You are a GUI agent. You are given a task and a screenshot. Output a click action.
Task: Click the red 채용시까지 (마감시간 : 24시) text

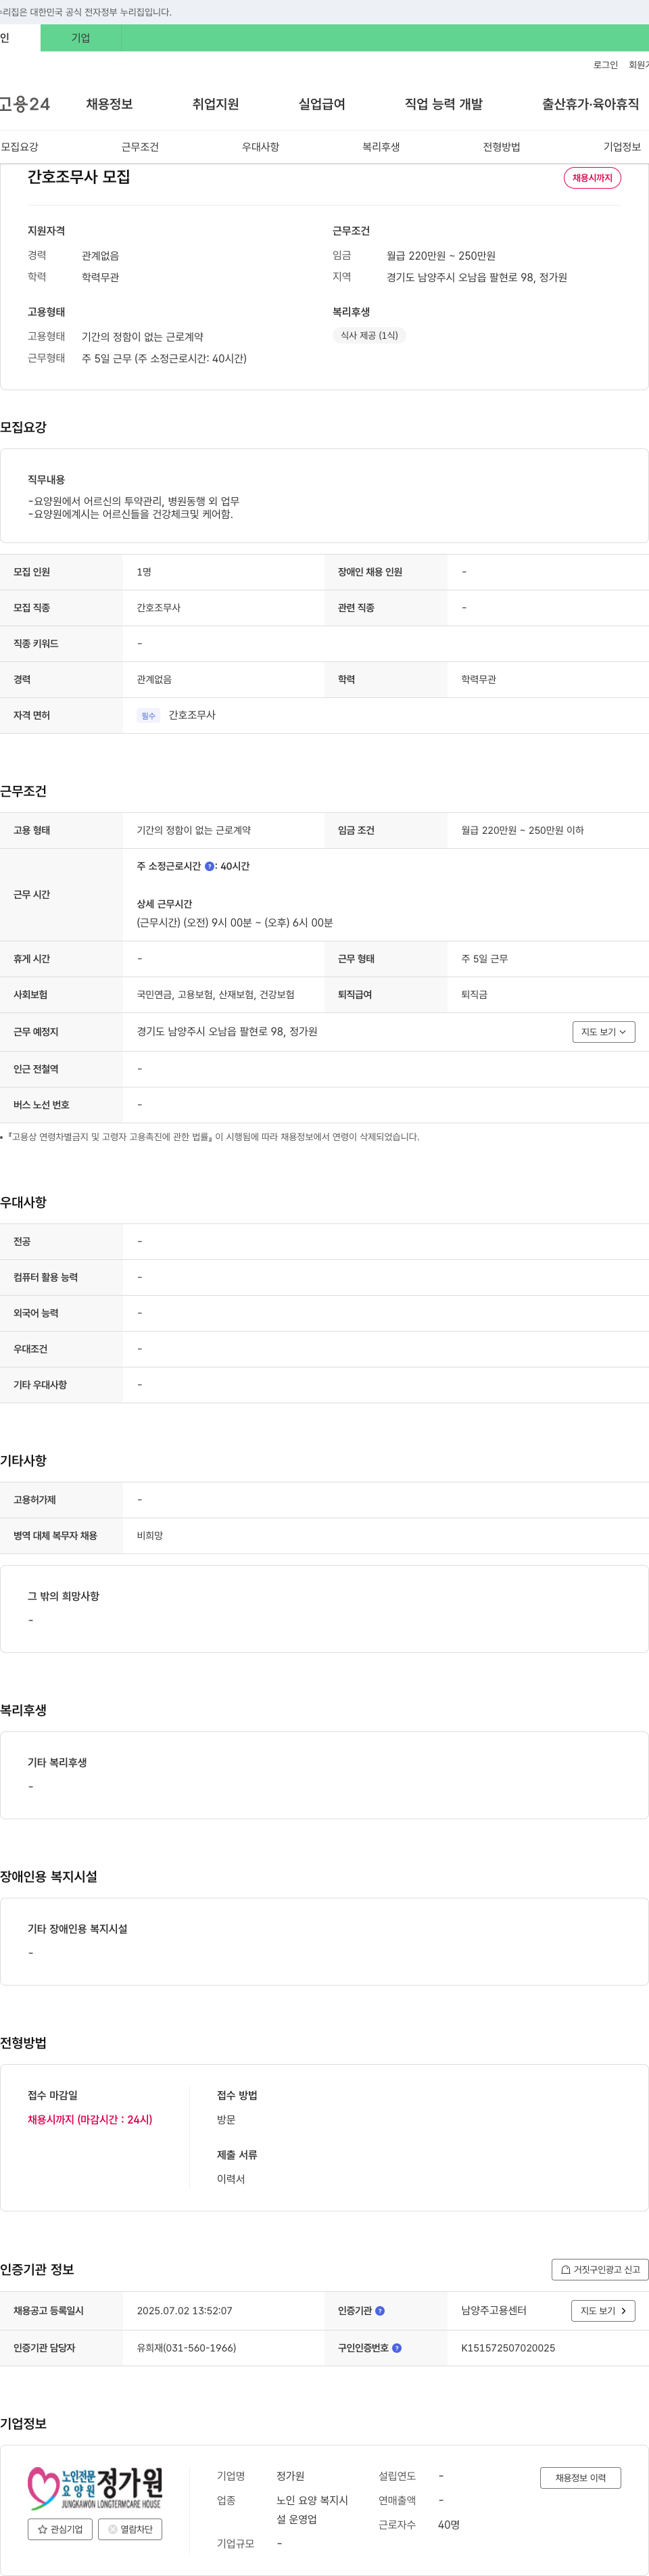point(90,2119)
